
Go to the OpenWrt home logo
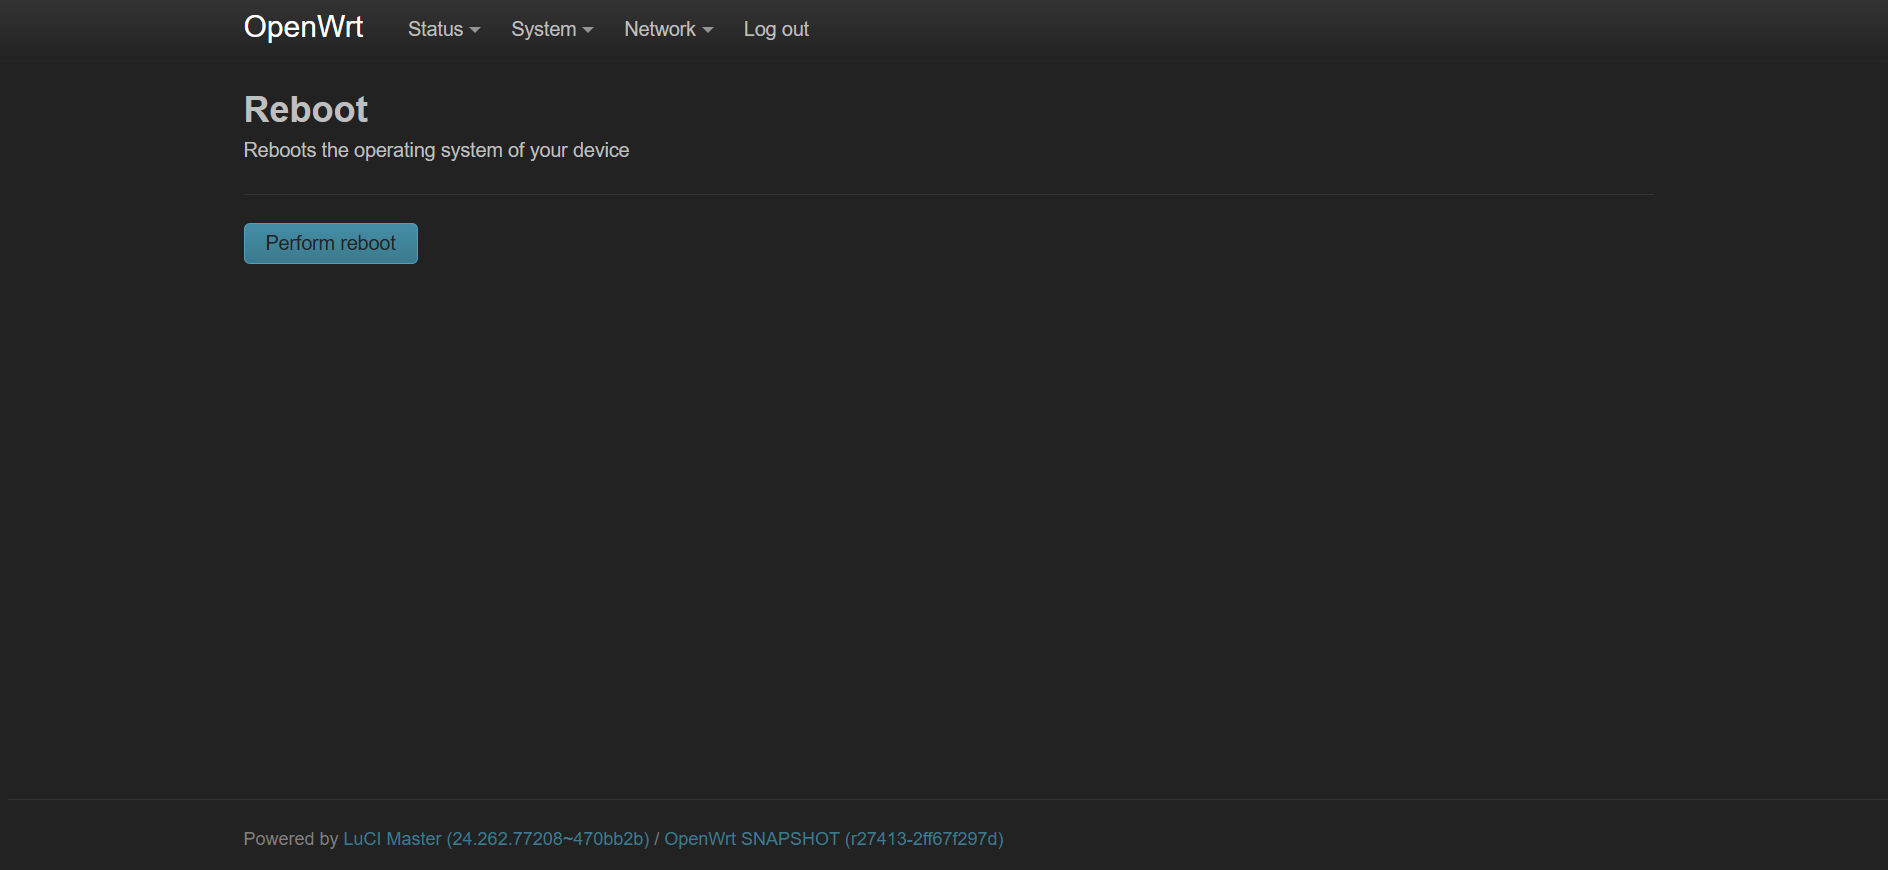pos(304,27)
